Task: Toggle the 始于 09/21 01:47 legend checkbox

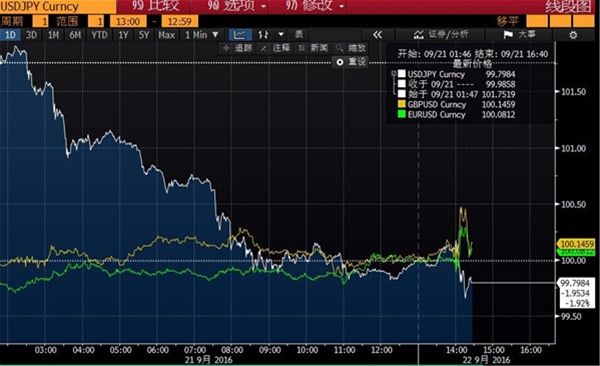Action: pos(401,94)
